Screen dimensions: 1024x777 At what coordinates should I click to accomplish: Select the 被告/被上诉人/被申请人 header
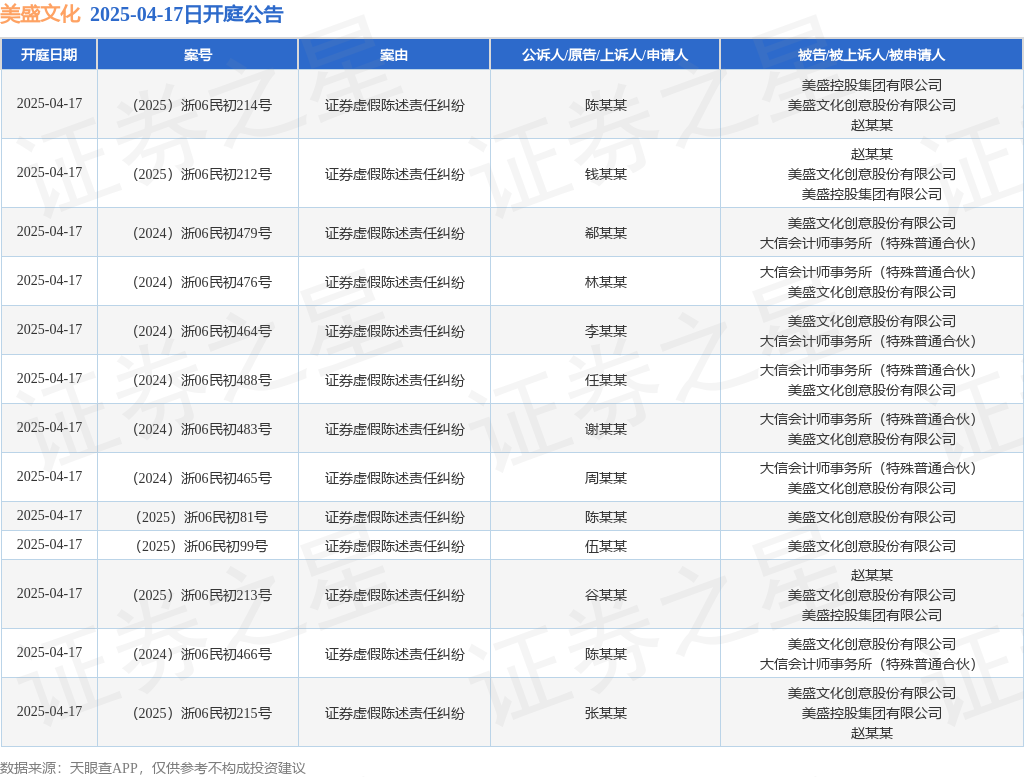pyautogui.click(x=871, y=55)
